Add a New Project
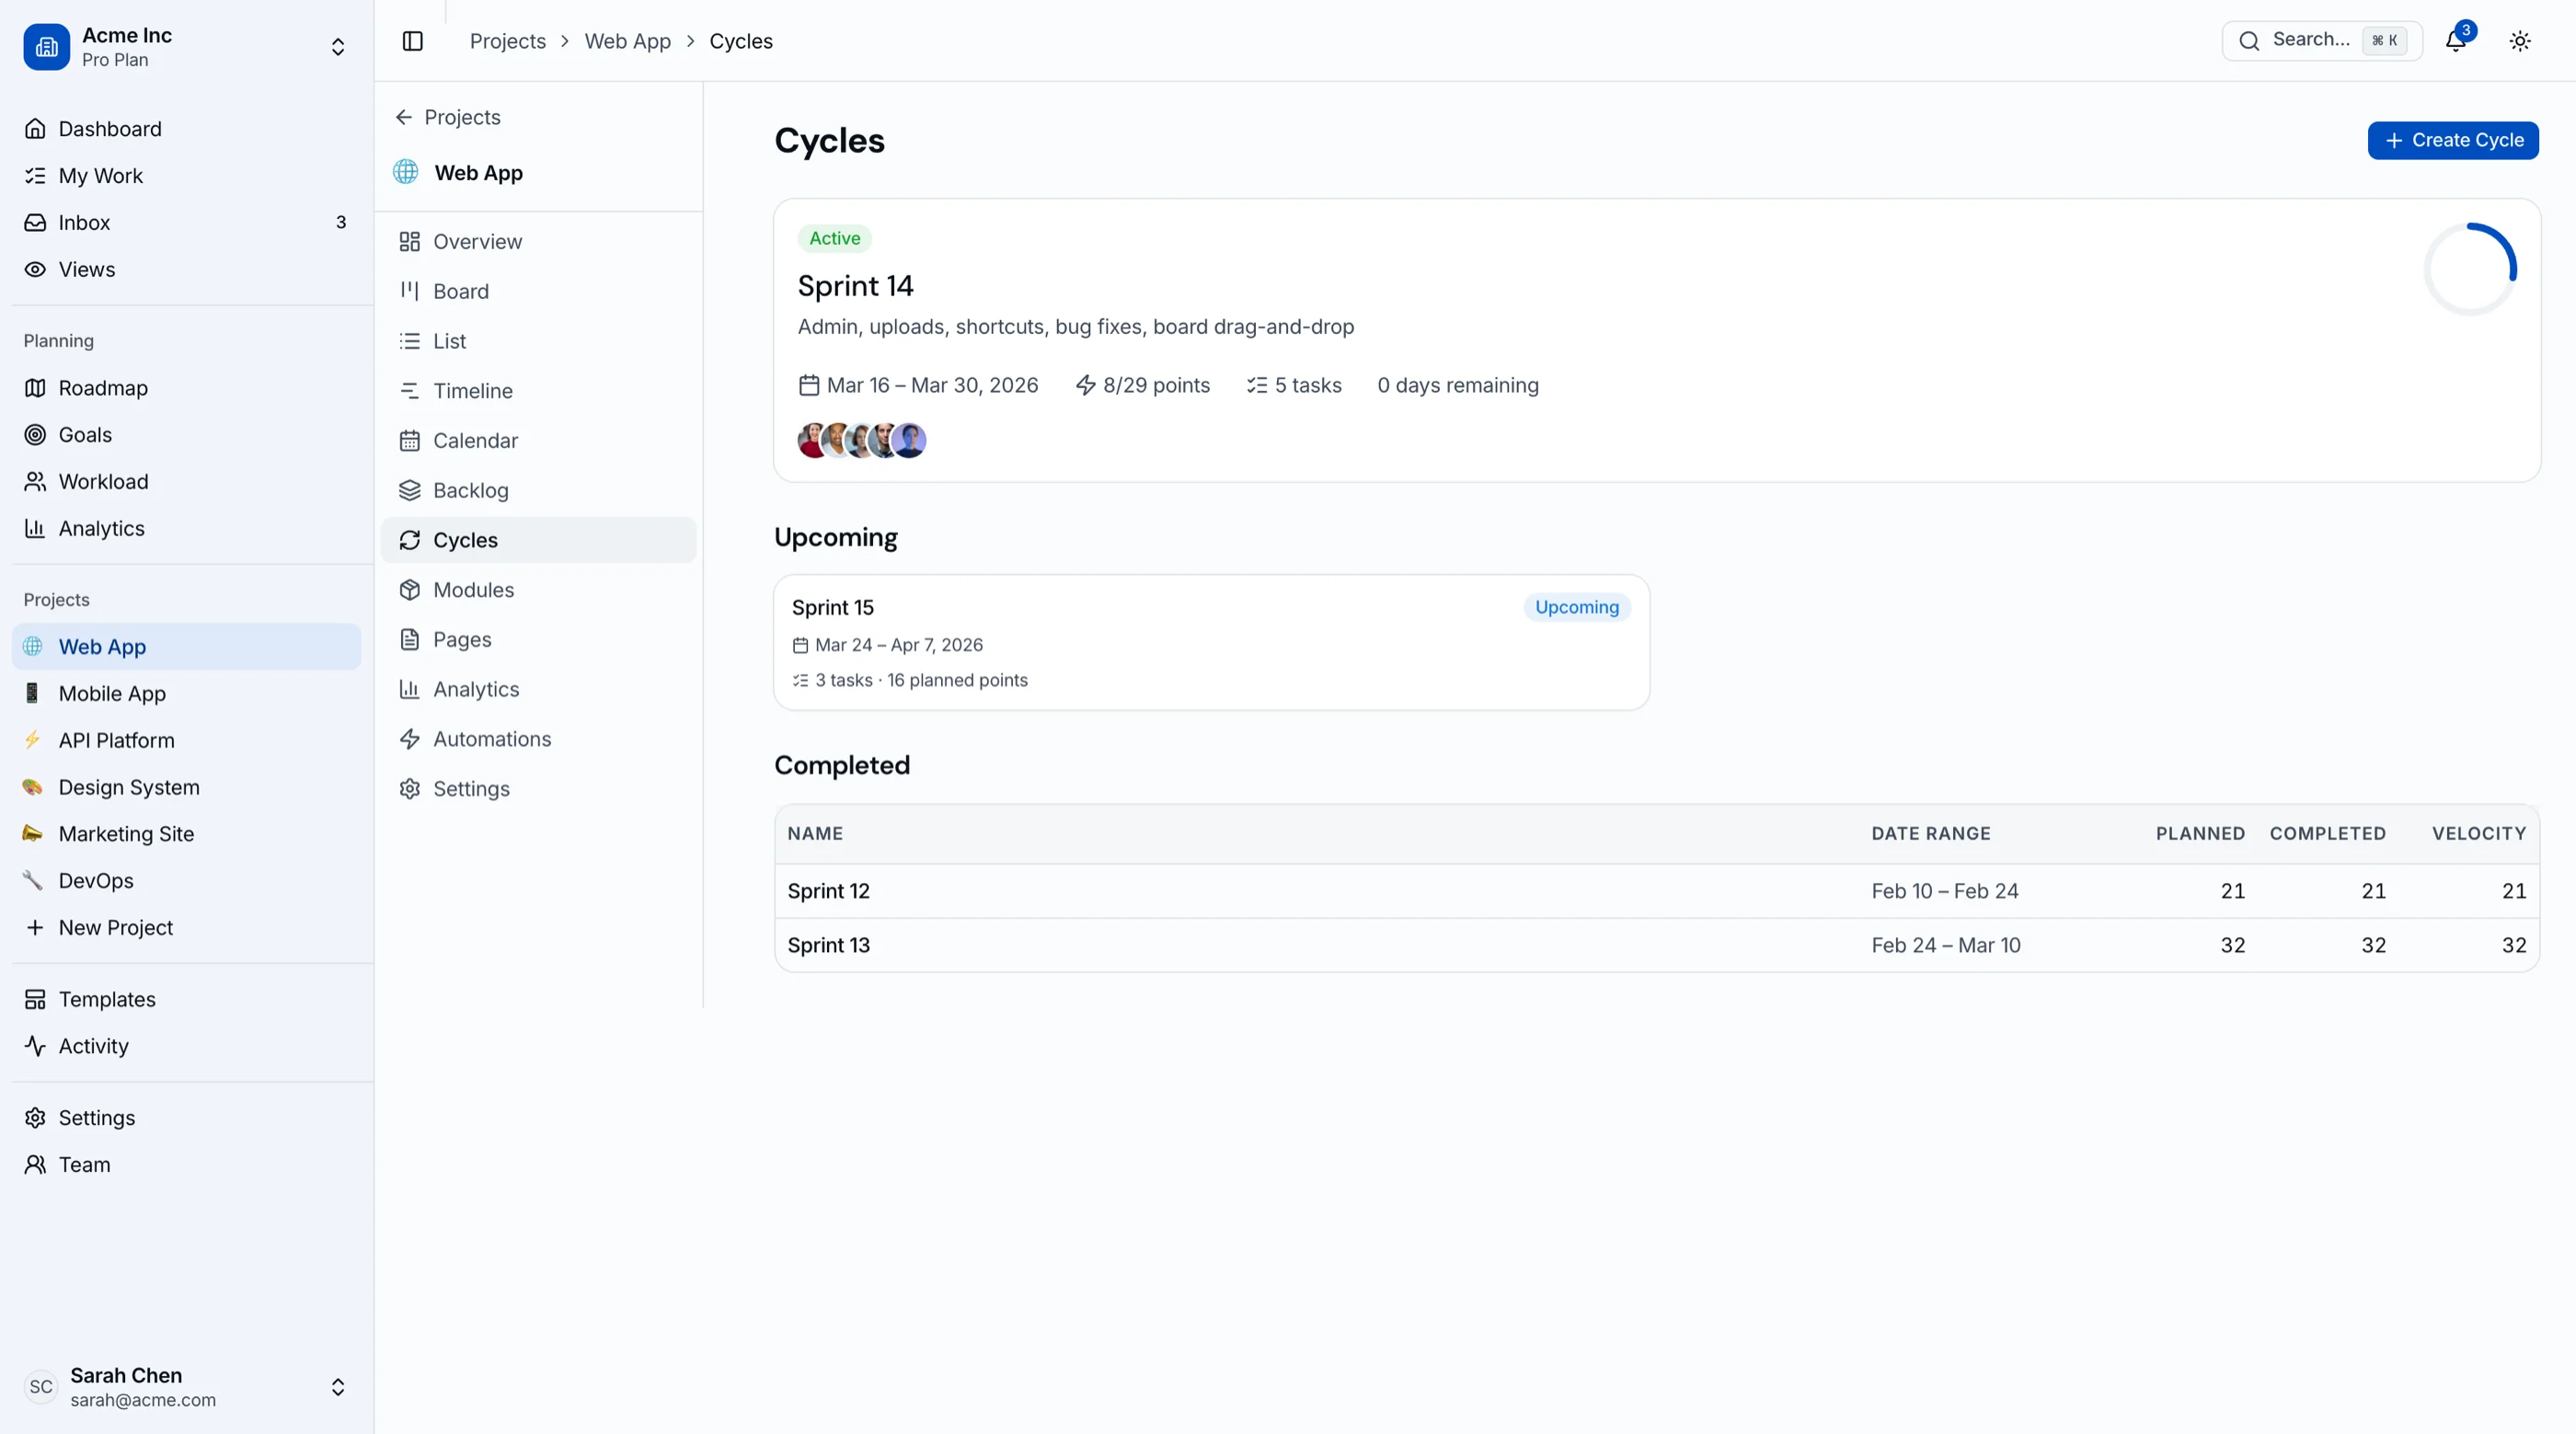2576x1434 pixels. [x=187, y=928]
